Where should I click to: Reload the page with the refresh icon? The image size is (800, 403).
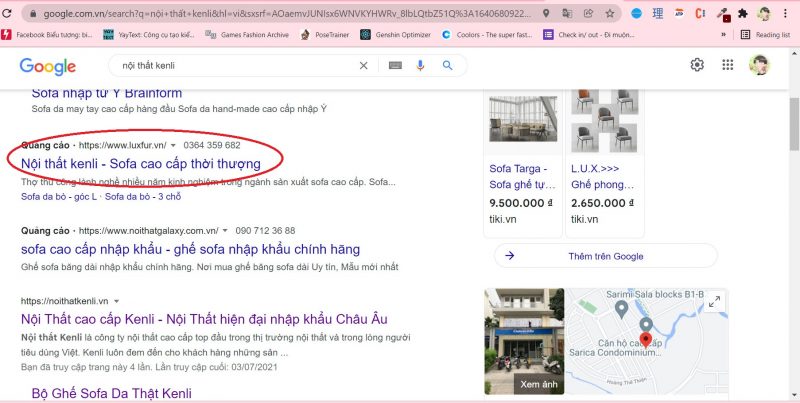click(7, 14)
